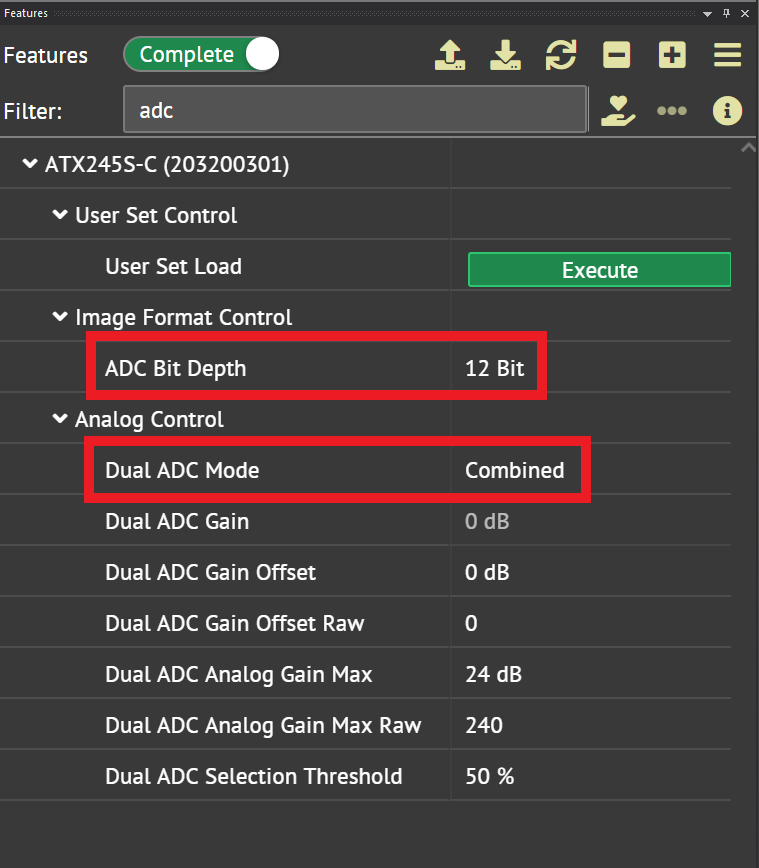Open the info icon

pyautogui.click(x=727, y=110)
